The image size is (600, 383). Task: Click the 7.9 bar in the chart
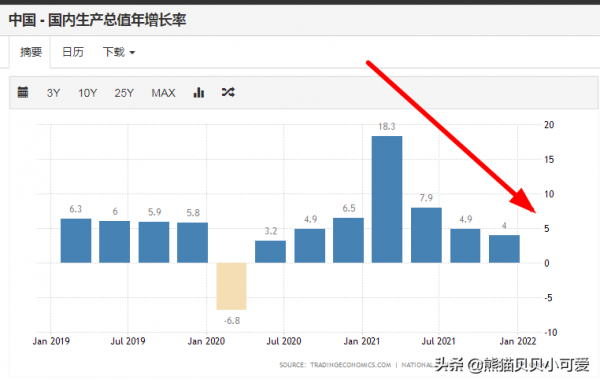click(426, 235)
